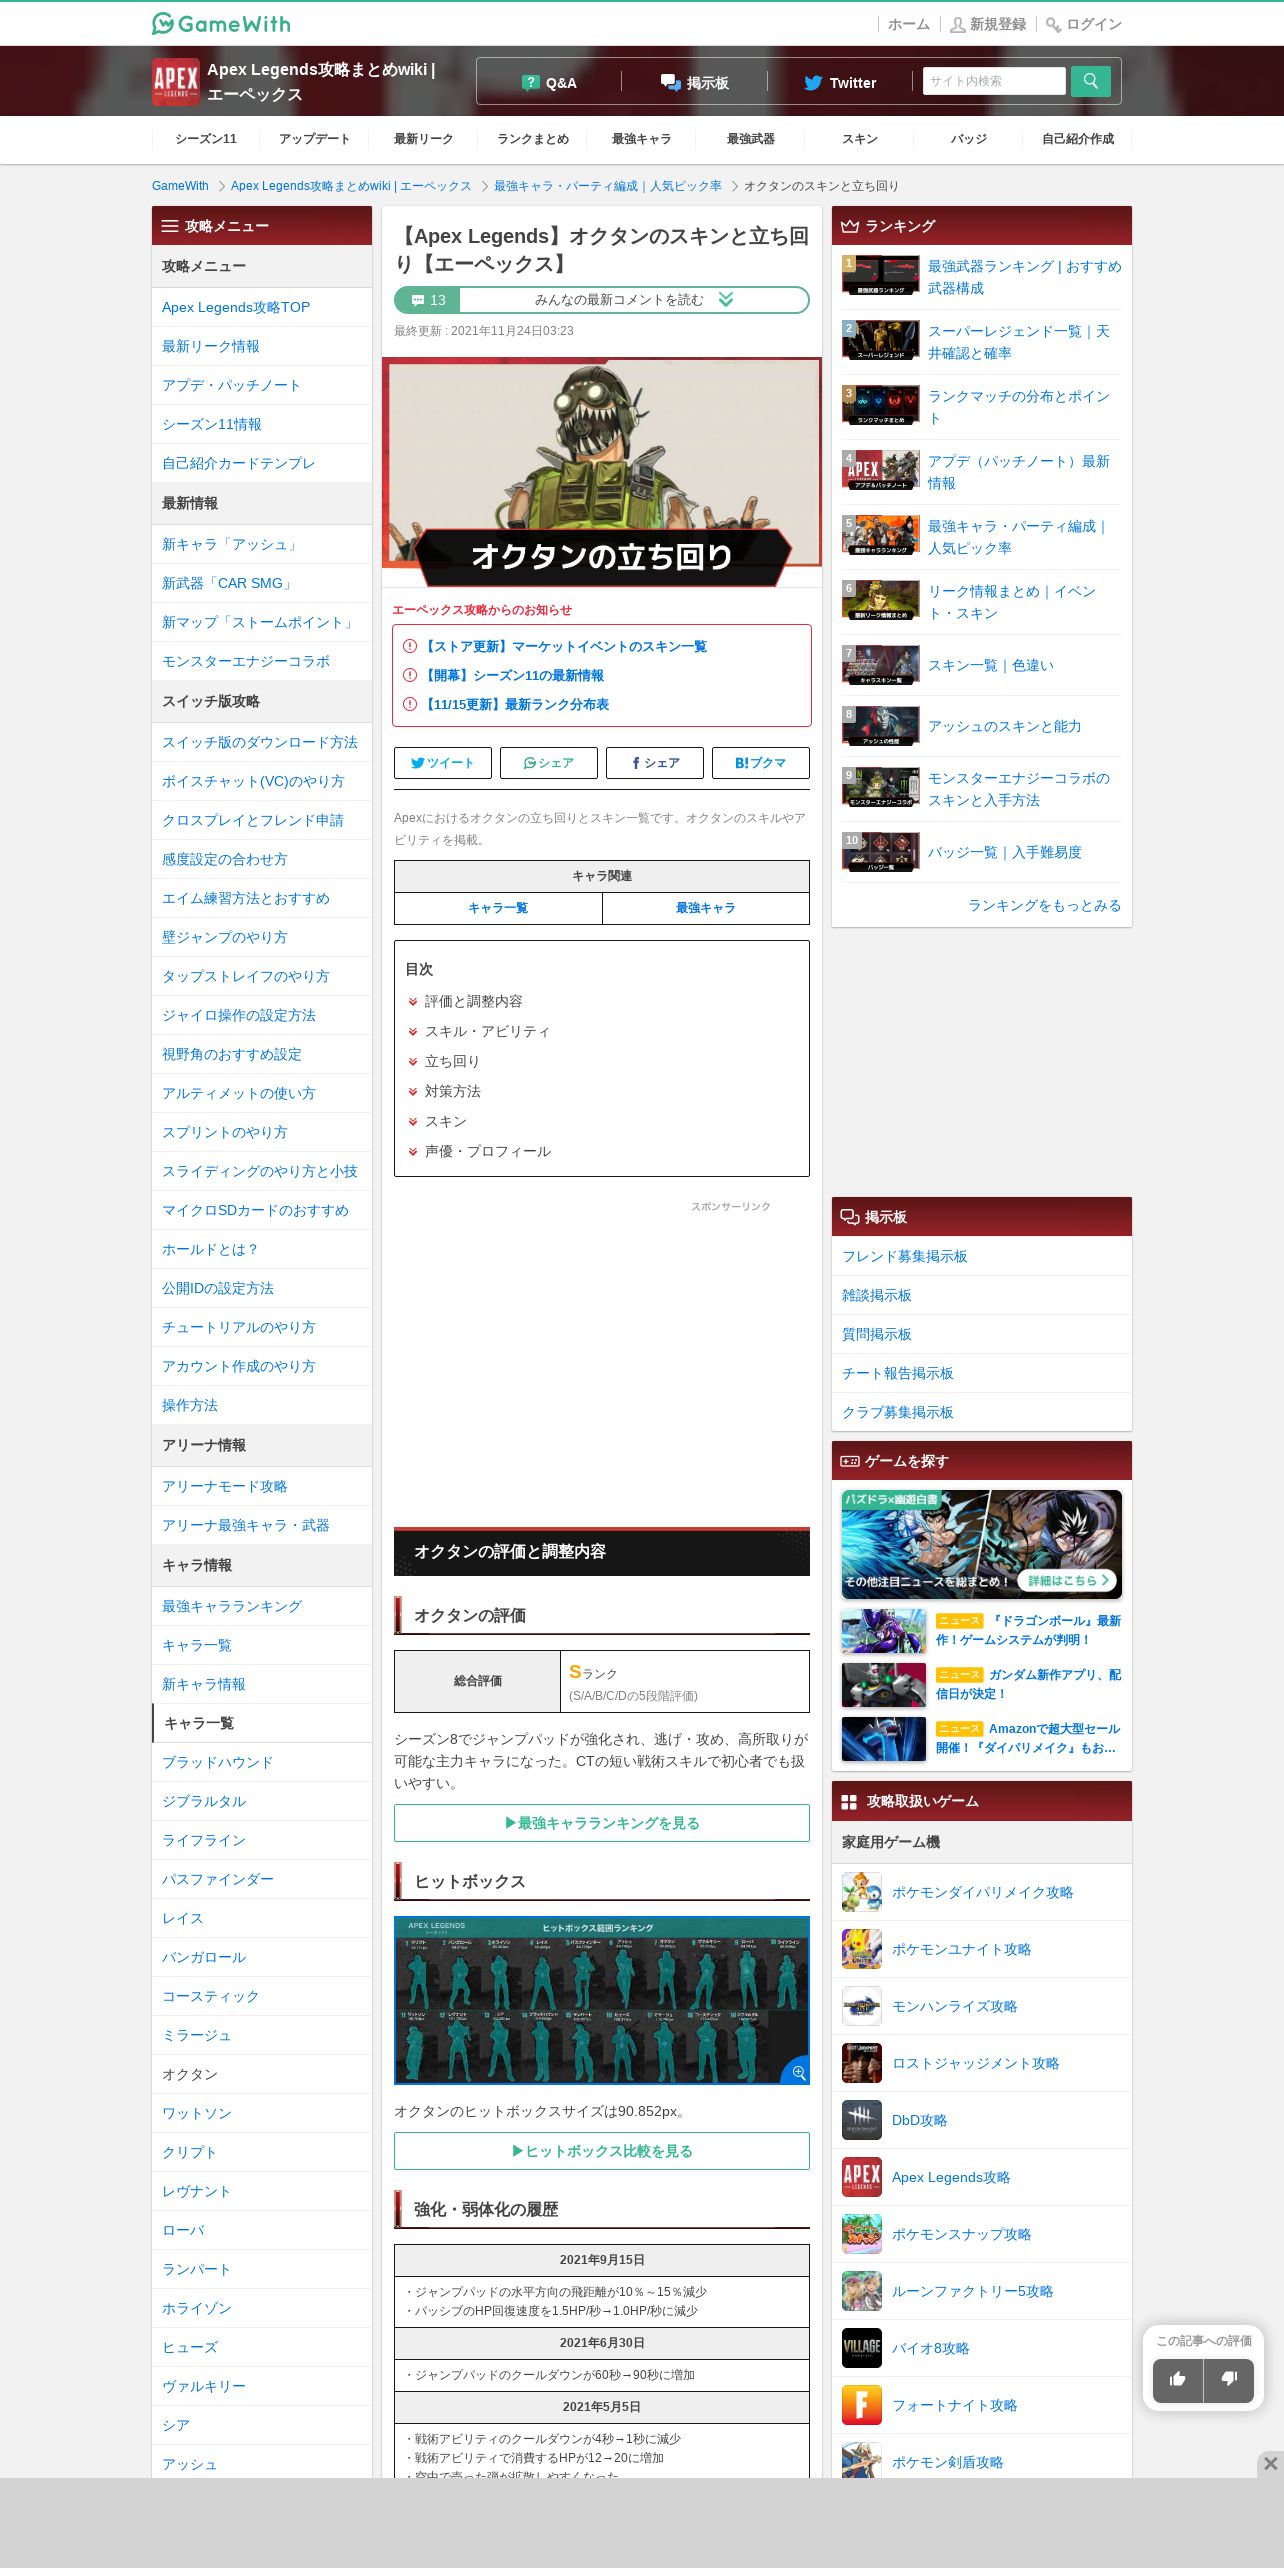Click the ログイン key icon link
1284x2568 pixels.
[x=1084, y=24]
